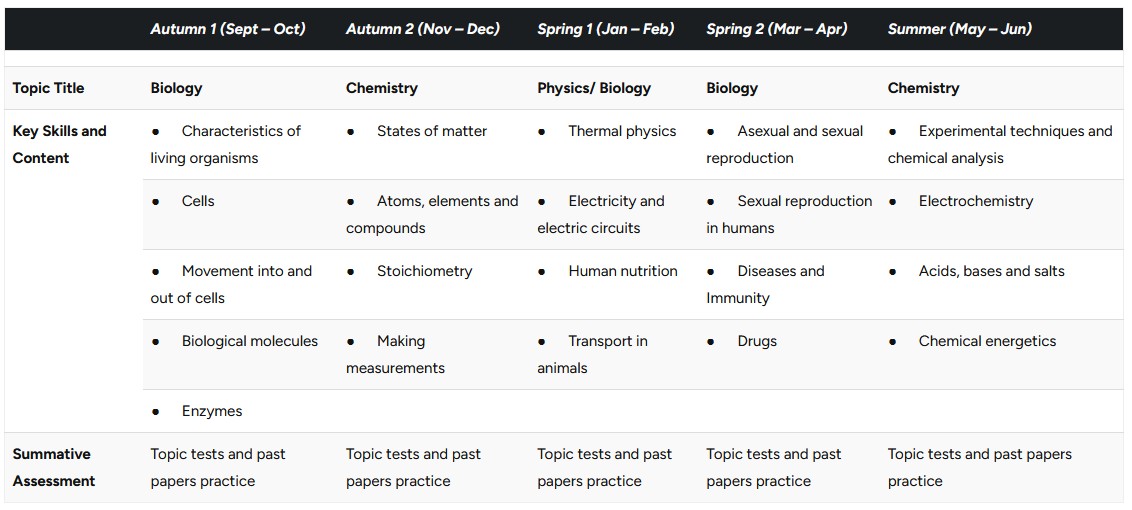
Task: Click the Enzymes bullet item
Action: point(212,411)
